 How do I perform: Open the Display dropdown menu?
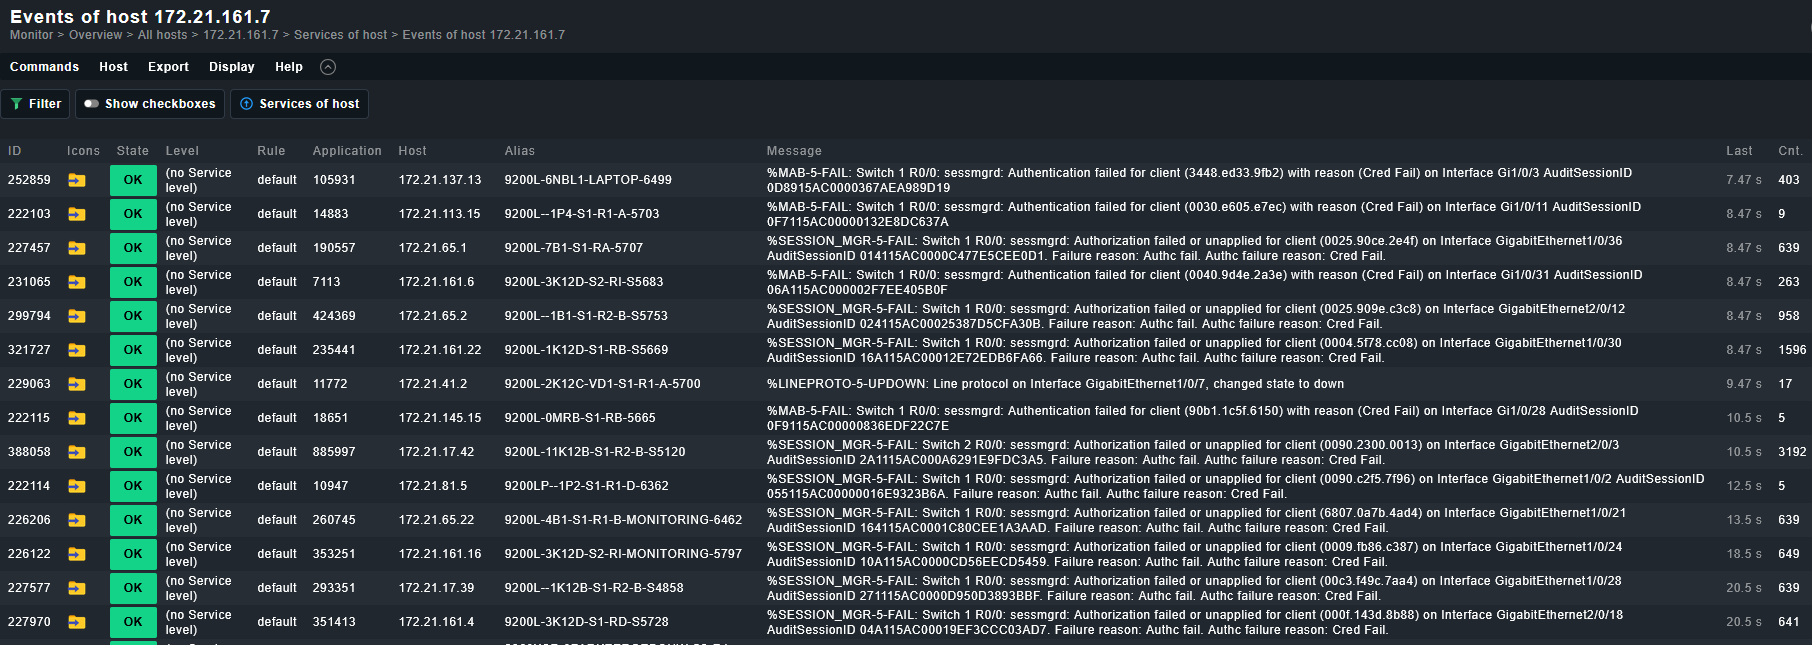click(231, 67)
